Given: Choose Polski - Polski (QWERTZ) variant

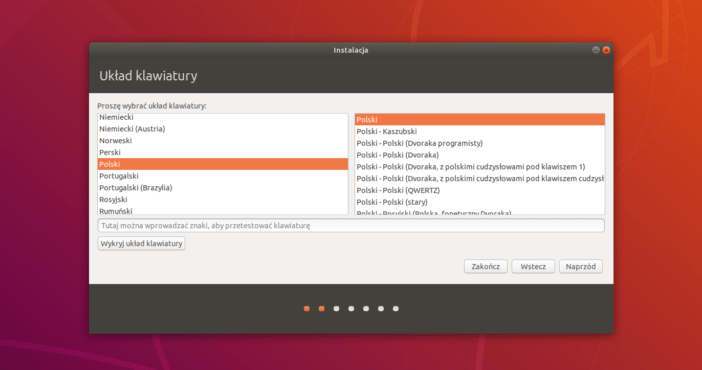Looking at the screenshot, I should (479, 190).
